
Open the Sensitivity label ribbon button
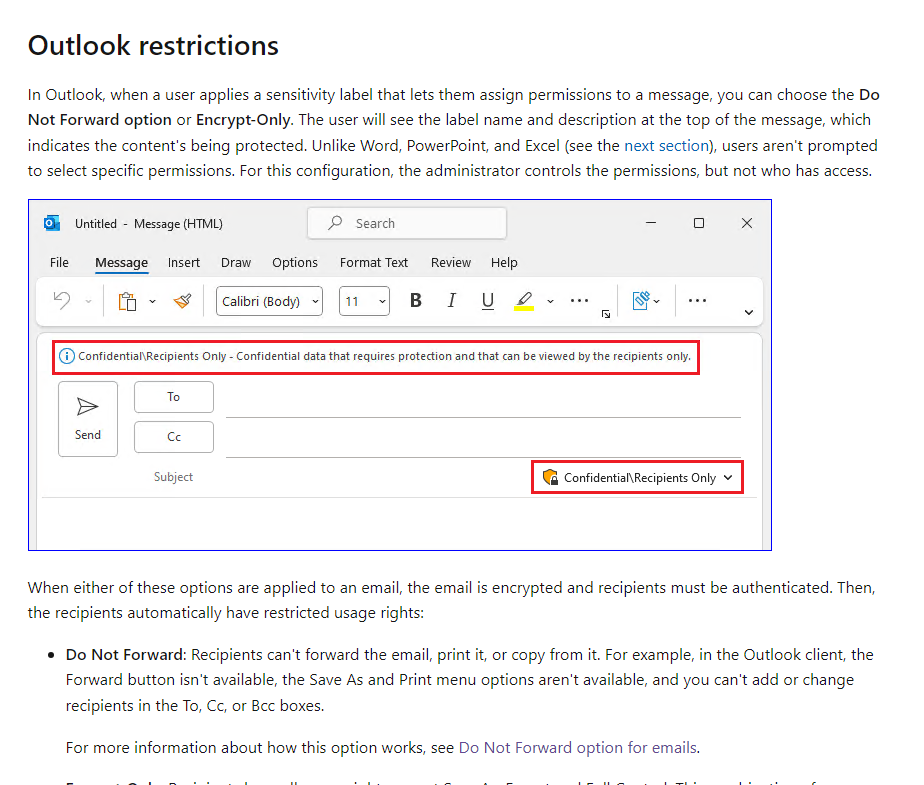coord(646,301)
